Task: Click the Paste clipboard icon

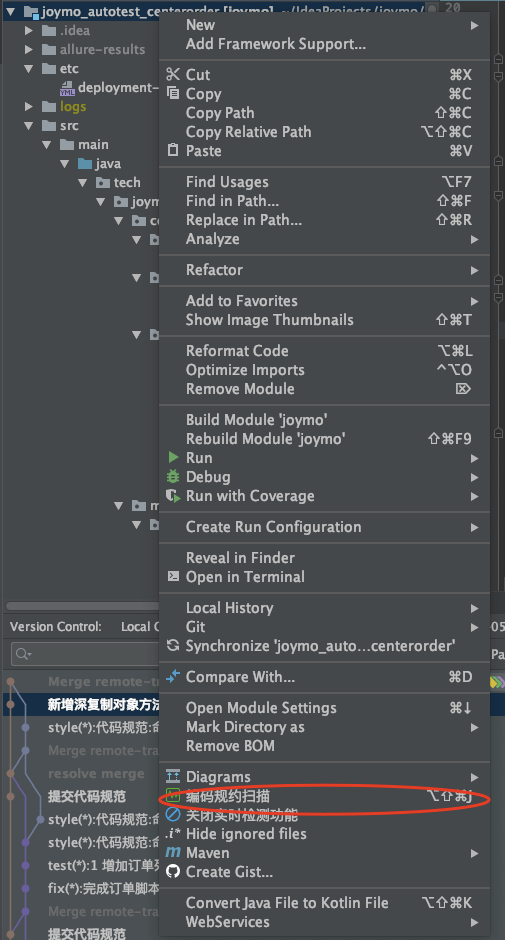Action: tap(173, 150)
